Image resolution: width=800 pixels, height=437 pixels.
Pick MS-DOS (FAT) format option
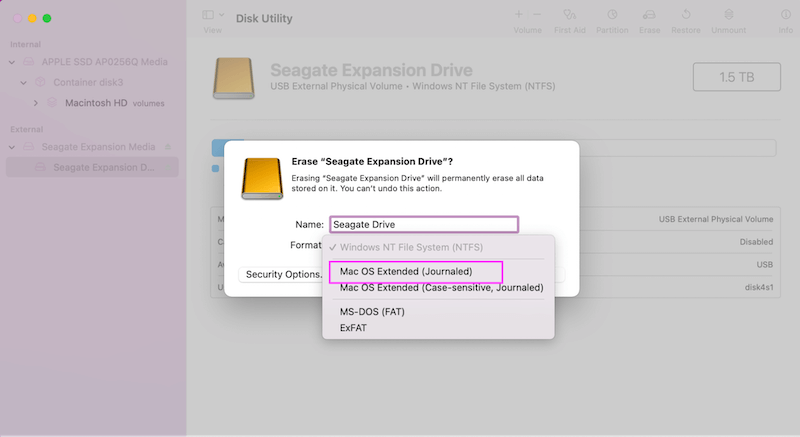coord(372,312)
